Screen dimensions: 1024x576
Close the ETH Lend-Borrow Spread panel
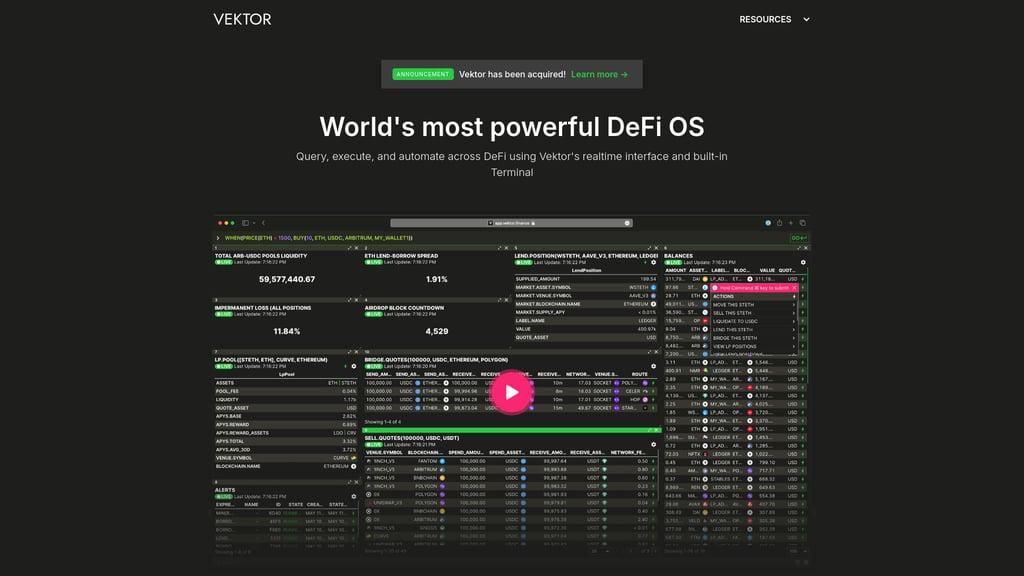click(x=506, y=248)
